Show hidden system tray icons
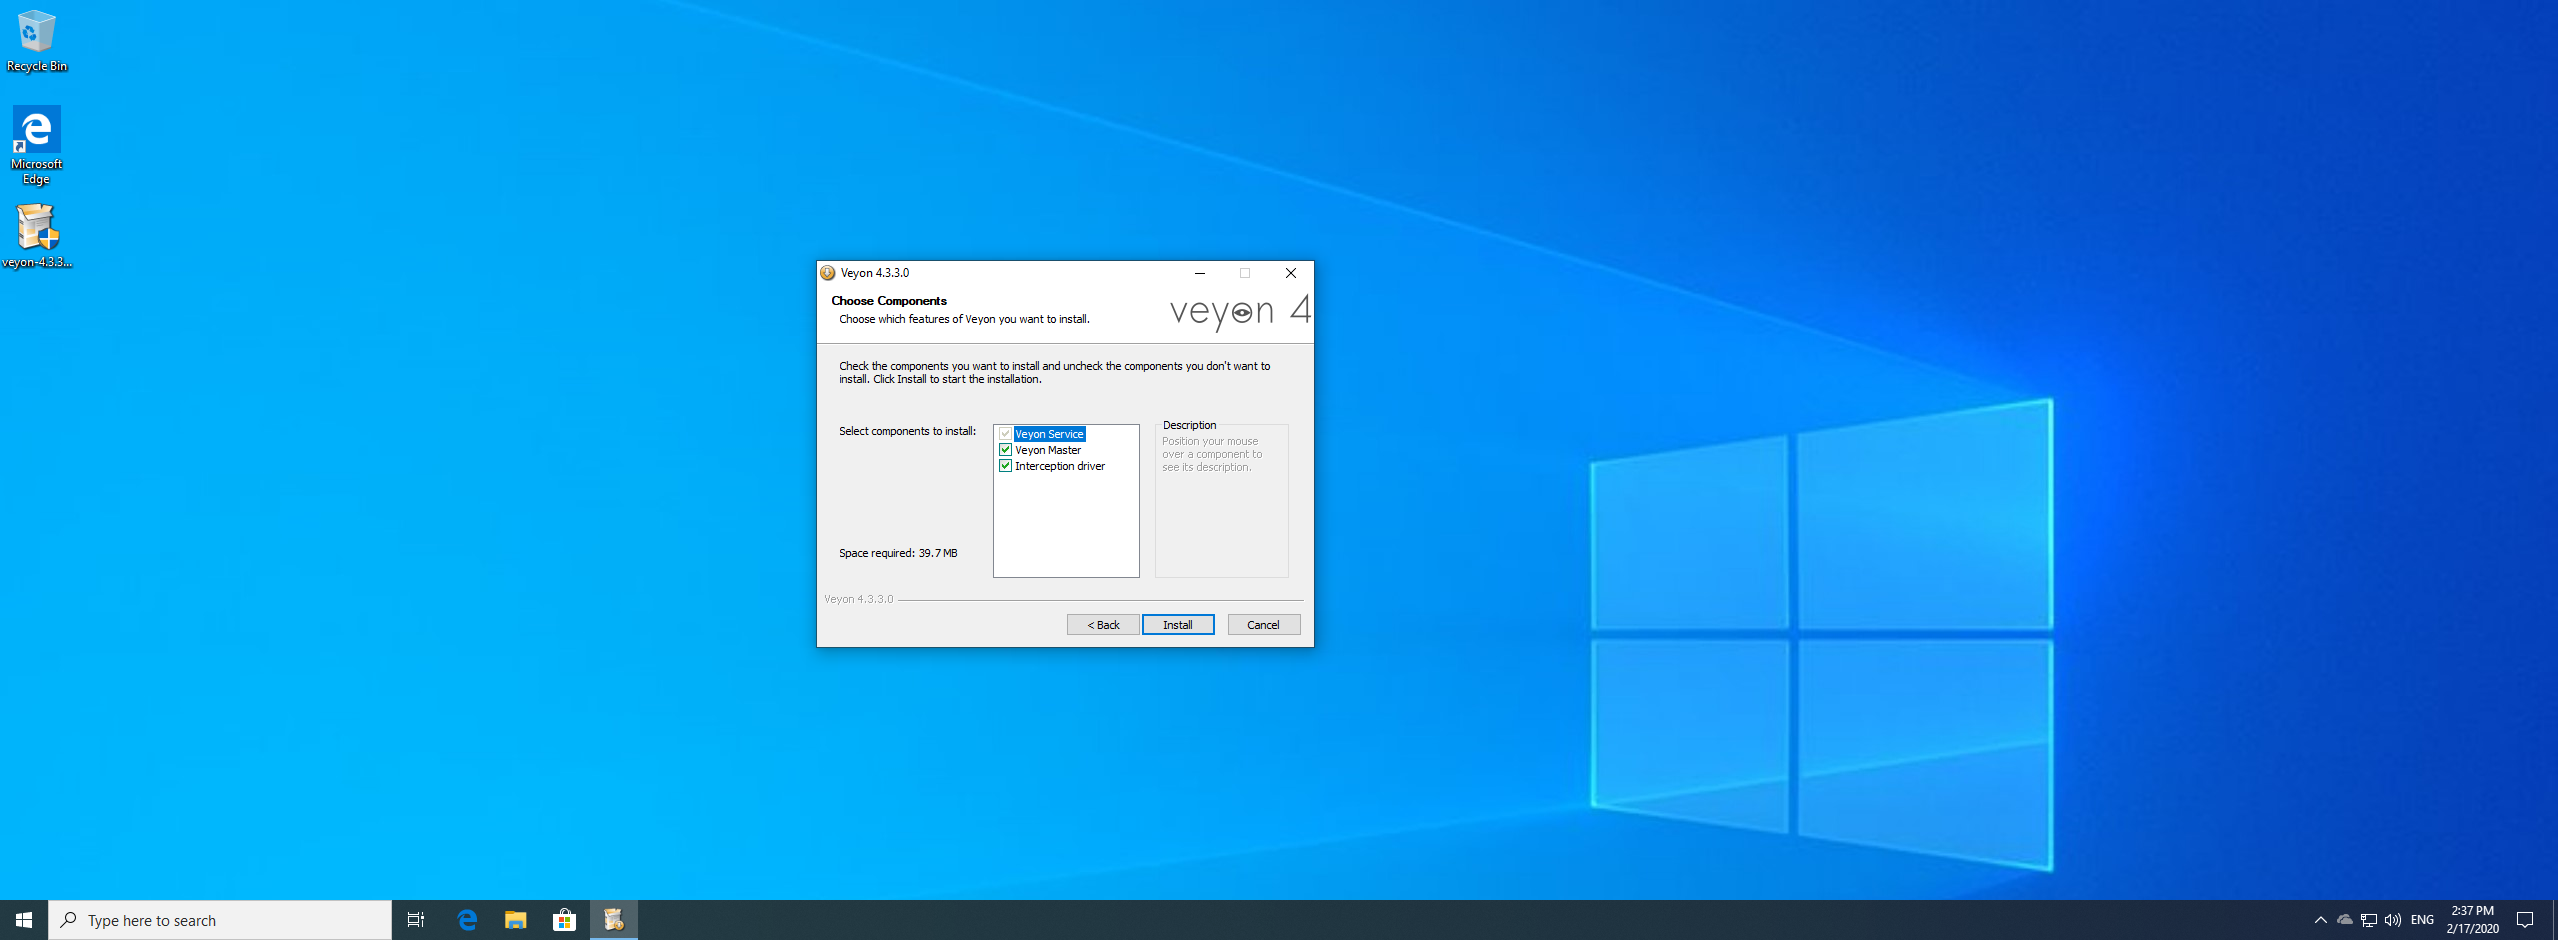This screenshot has height=940, width=2558. tap(2320, 920)
